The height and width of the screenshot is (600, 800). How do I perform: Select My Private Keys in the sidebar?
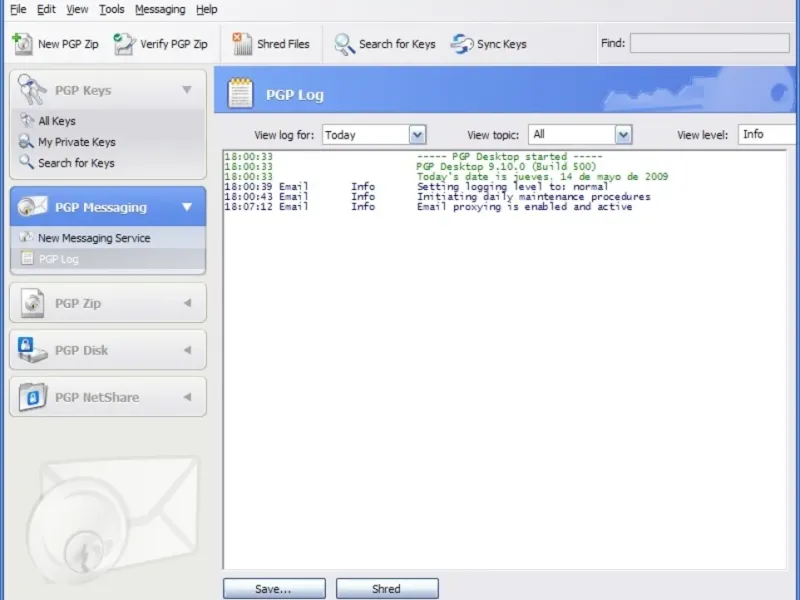click(77, 142)
